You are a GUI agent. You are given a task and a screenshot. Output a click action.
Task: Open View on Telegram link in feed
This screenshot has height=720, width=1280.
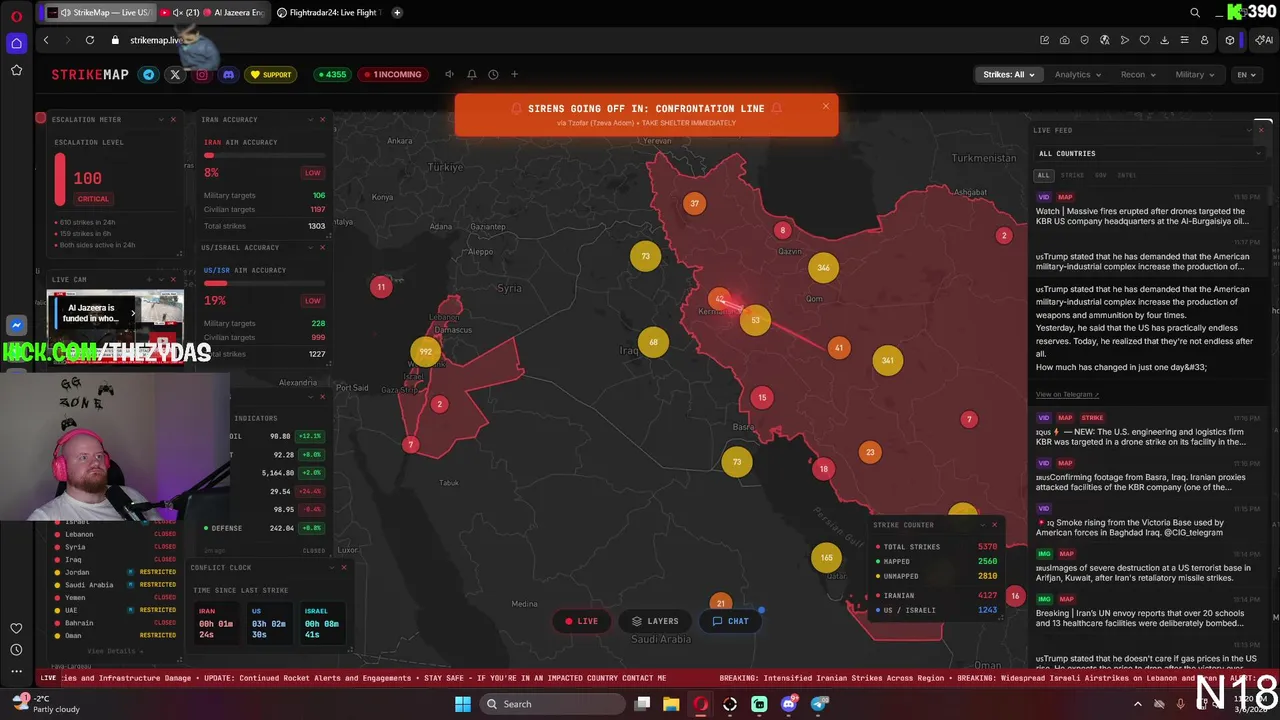pos(1067,394)
